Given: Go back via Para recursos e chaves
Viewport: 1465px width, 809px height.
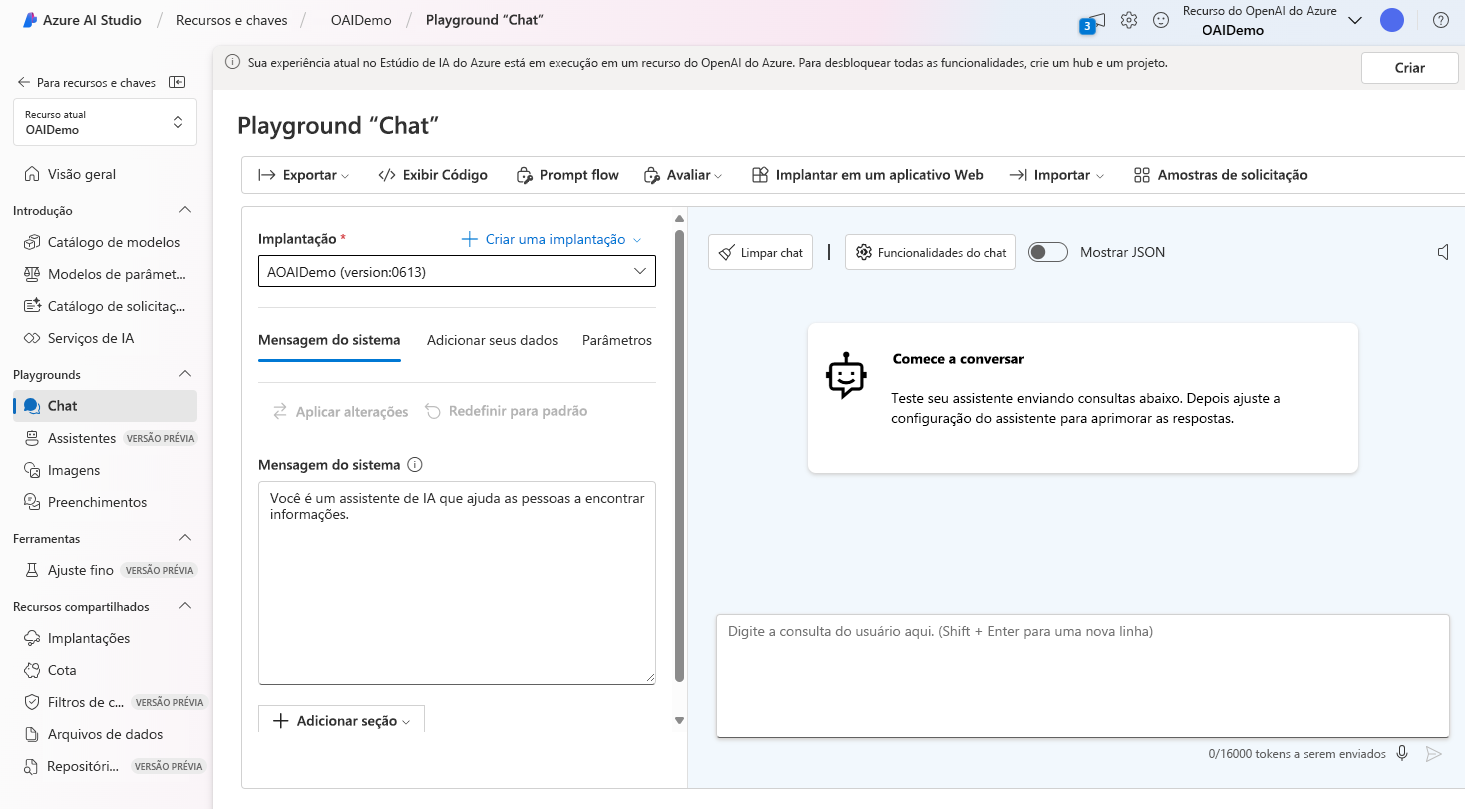Looking at the screenshot, I should coord(86,82).
